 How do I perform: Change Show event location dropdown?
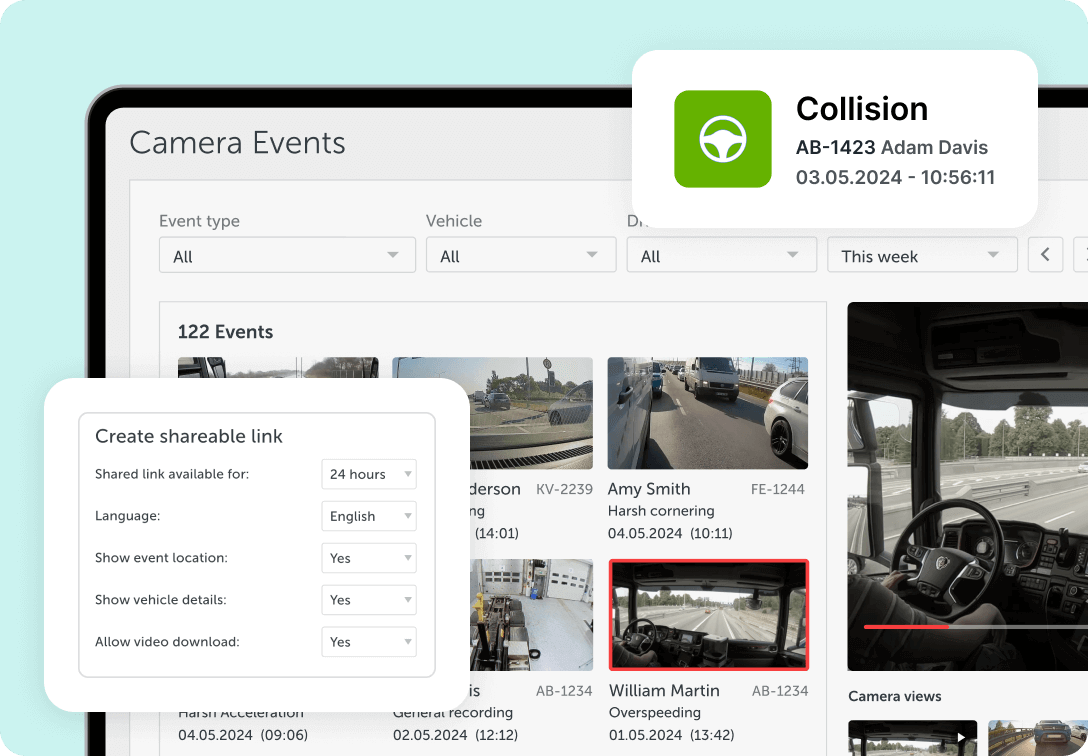point(368,558)
